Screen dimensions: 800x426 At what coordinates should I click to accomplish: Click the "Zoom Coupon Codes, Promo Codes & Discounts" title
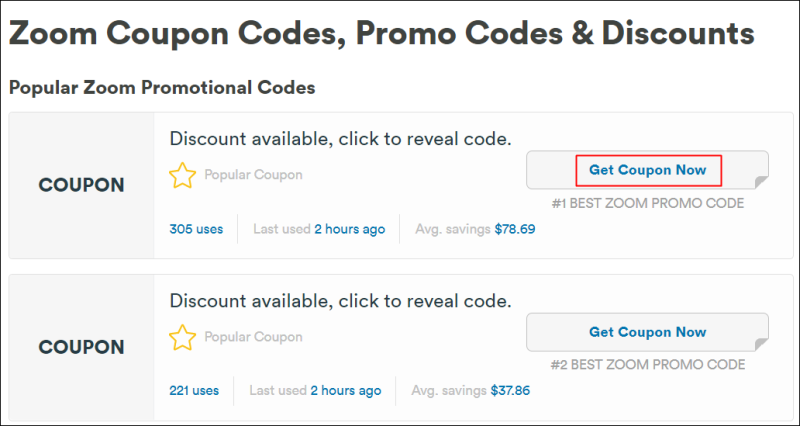[x=381, y=34]
